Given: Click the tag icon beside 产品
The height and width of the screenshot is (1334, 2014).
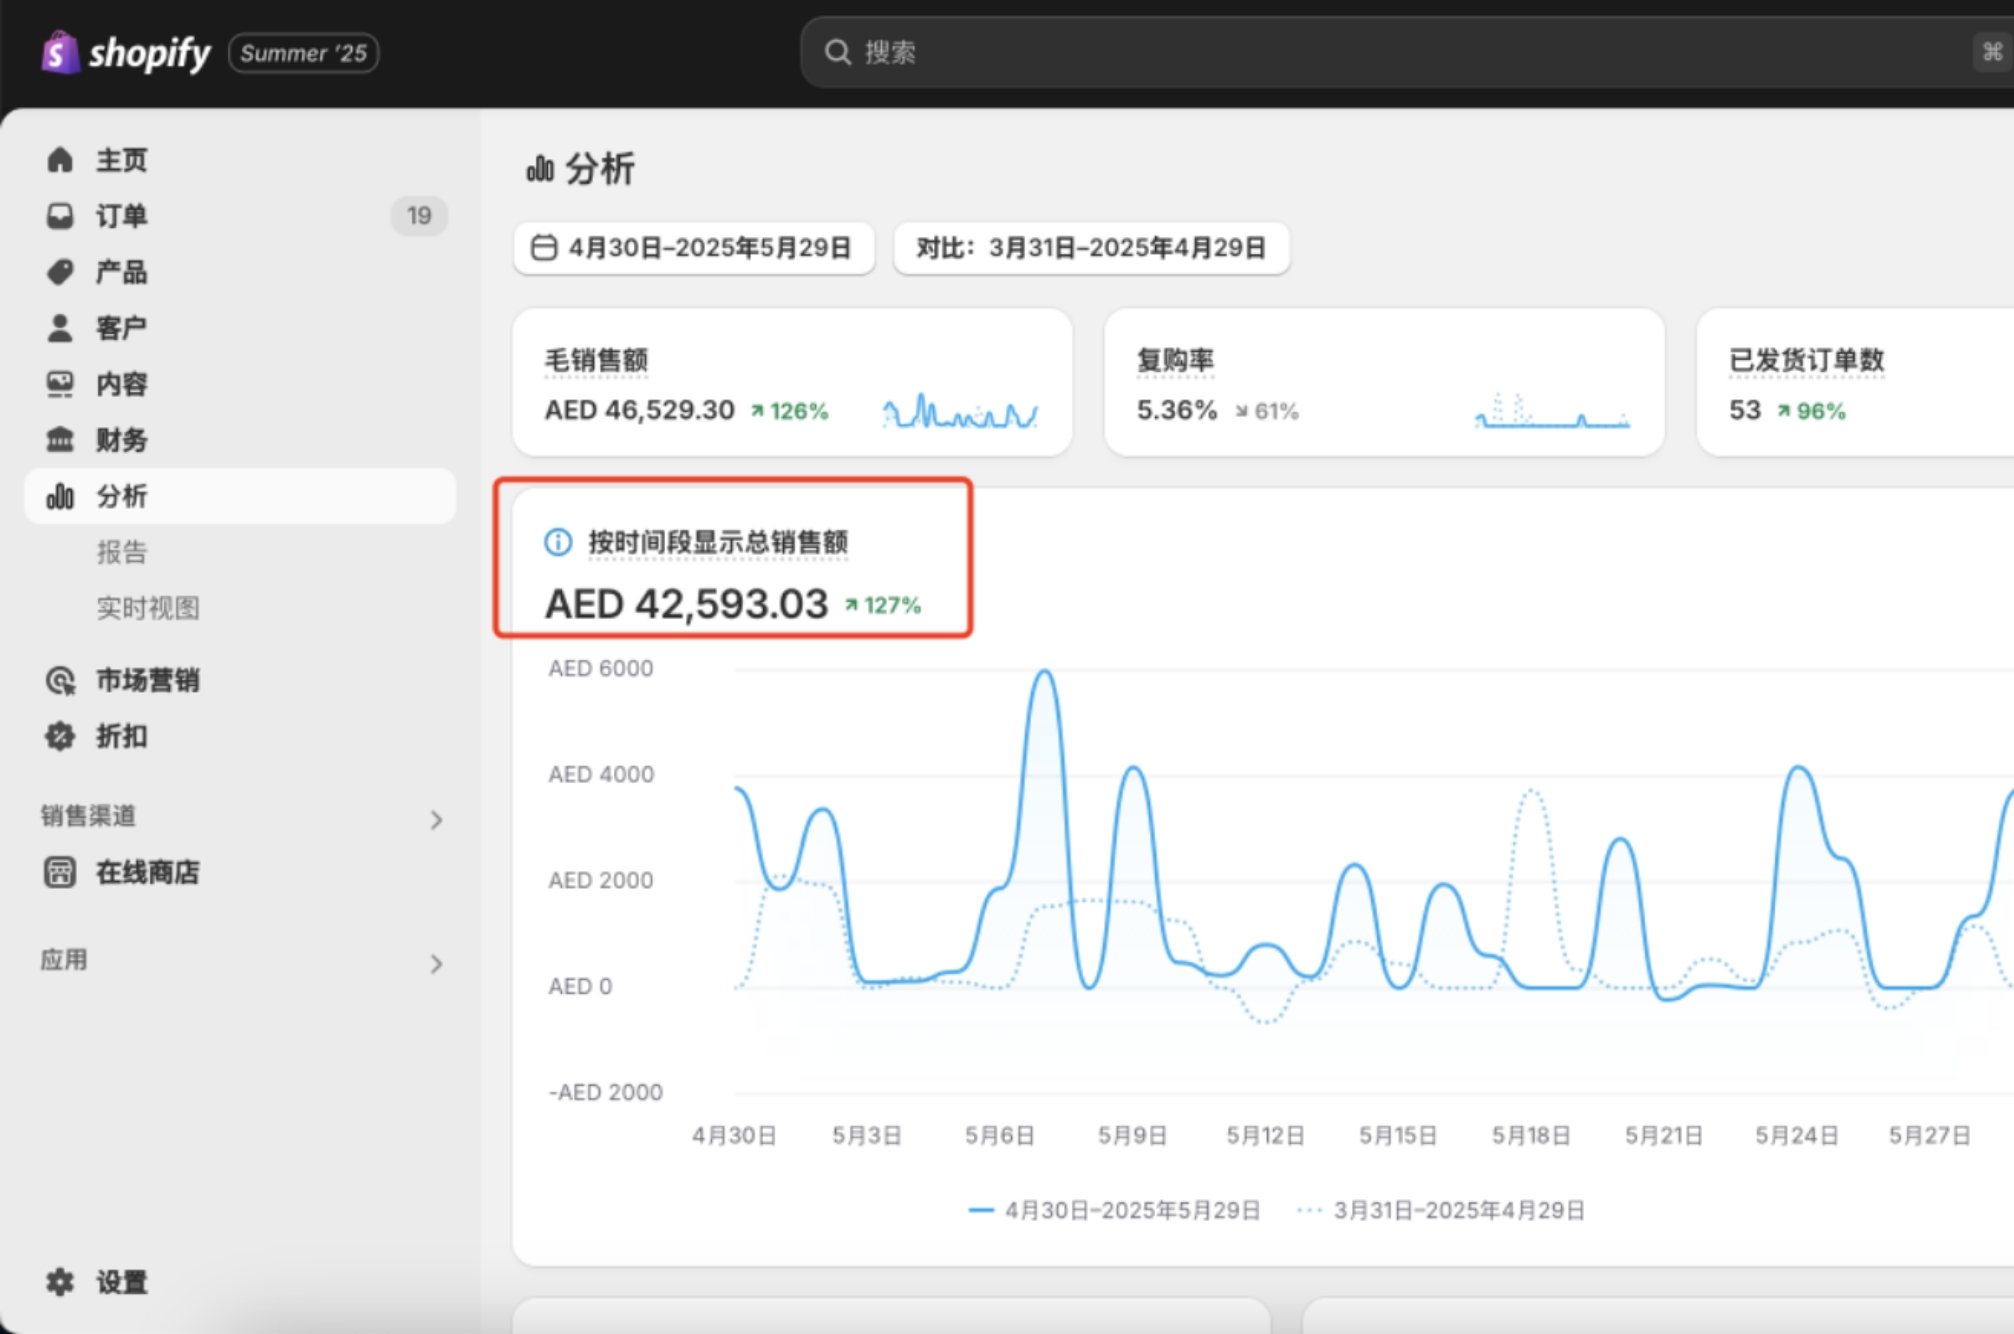Looking at the screenshot, I should pos(60,272).
